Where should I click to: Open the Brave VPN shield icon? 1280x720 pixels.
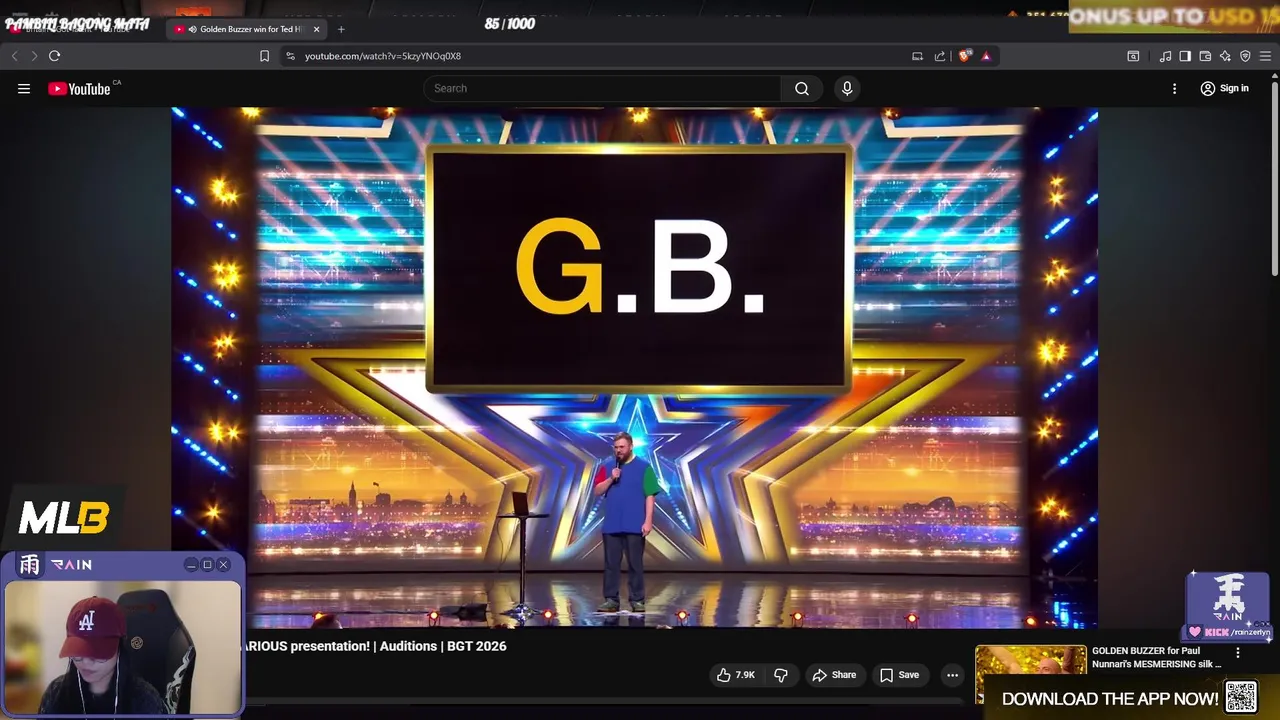(x=1245, y=56)
